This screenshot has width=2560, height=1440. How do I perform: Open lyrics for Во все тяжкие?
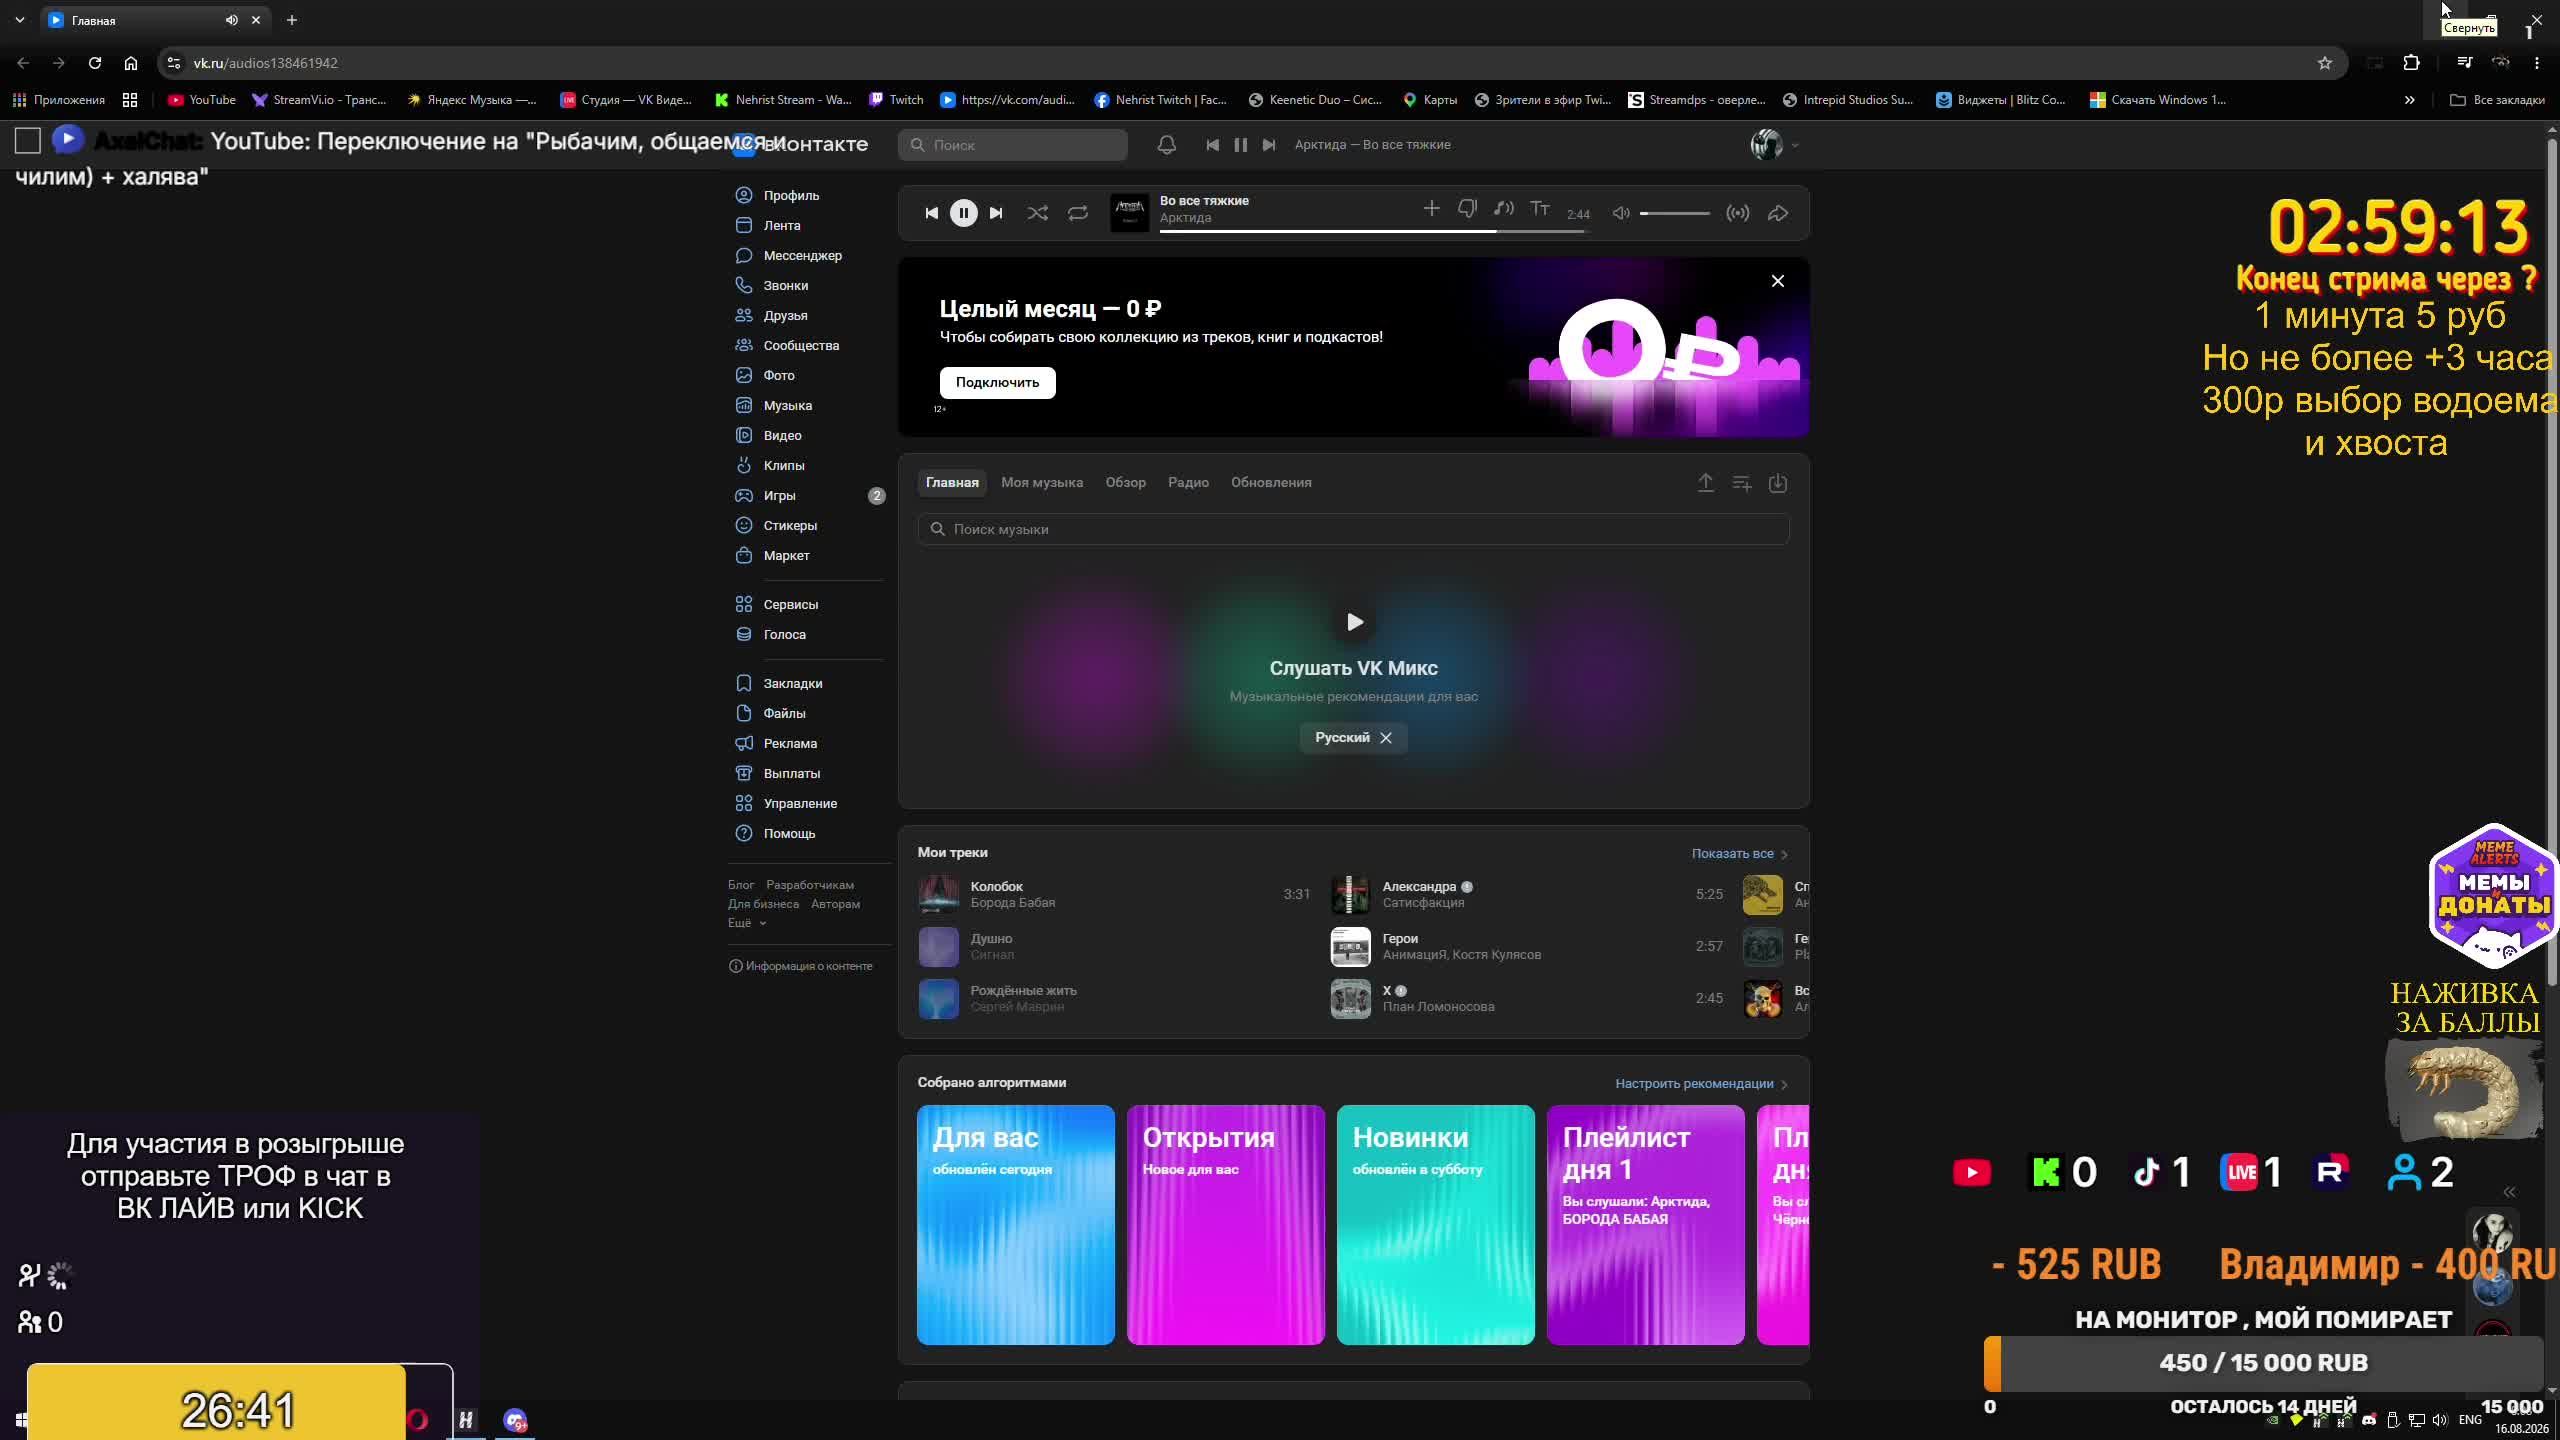(x=1540, y=208)
